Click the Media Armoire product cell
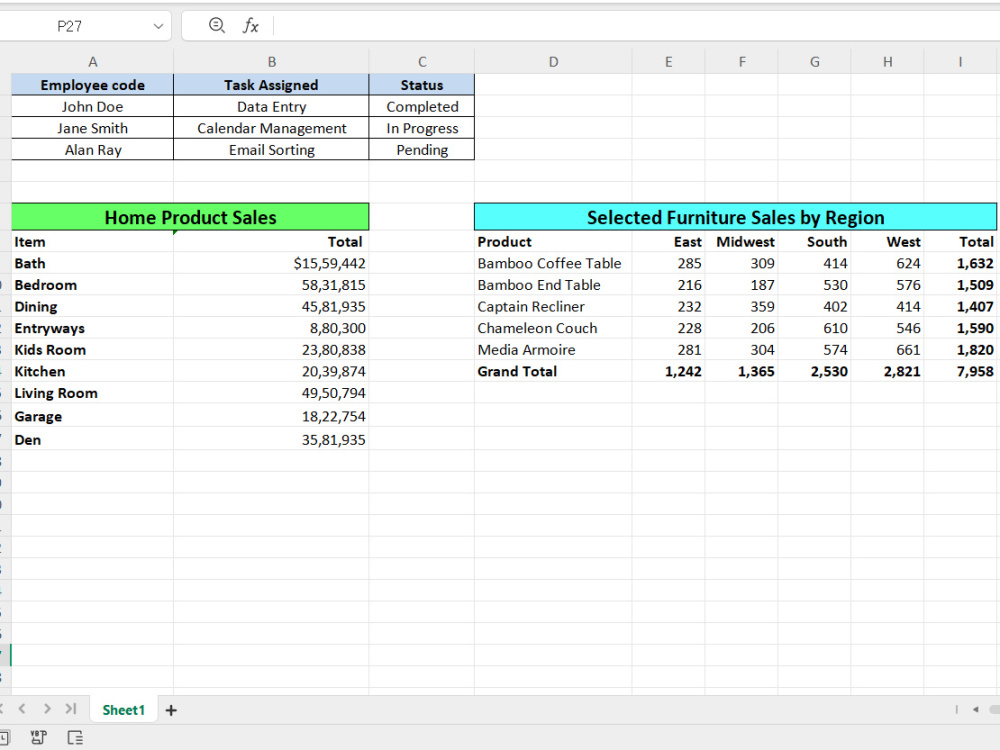The width and height of the screenshot is (1000, 750). tap(553, 350)
